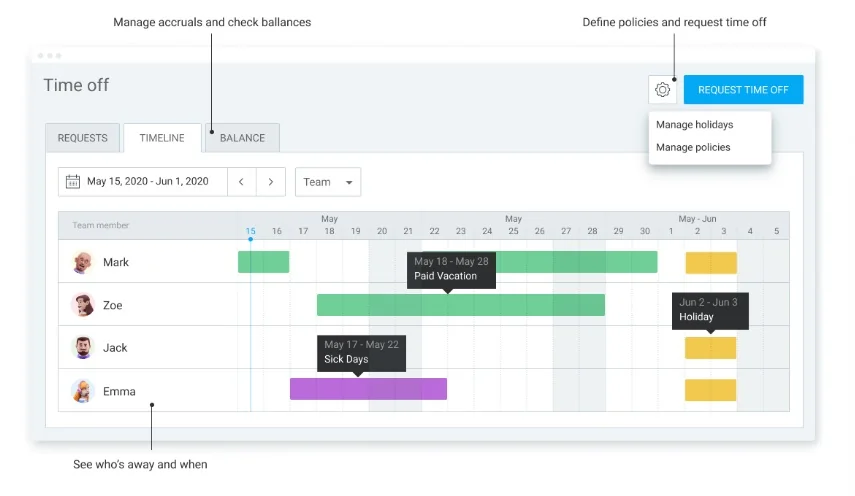
Task: Choose Manage holidays from menu
Action: tap(694, 124)
